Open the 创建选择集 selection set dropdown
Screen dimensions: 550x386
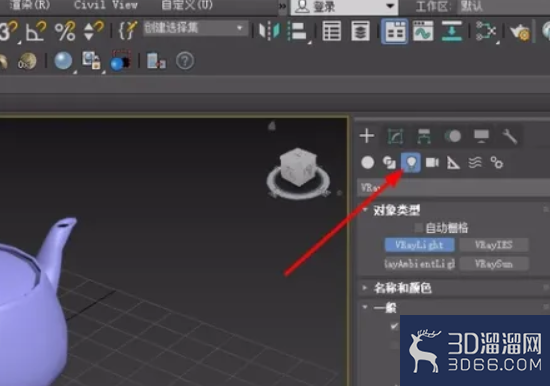coord(195,28)
